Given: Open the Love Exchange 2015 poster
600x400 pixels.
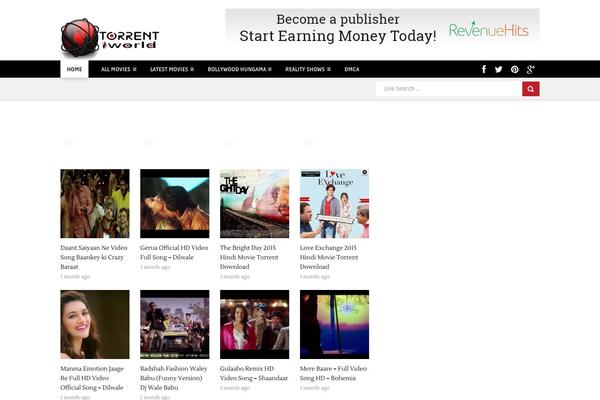Looking at the screenshot, I should 334,203.
